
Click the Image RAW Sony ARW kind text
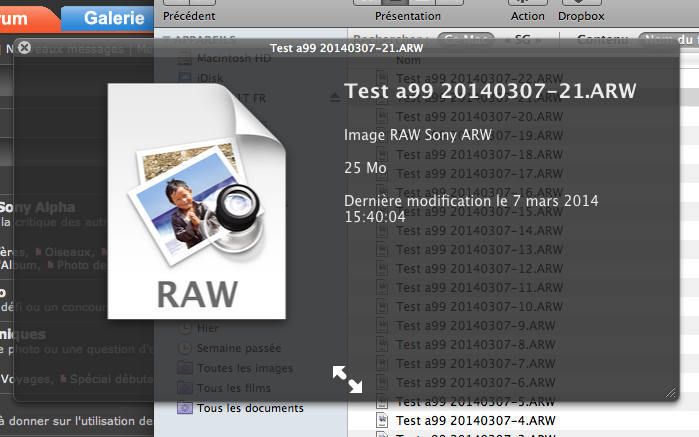pyautogui.click(x=418, y=135)
